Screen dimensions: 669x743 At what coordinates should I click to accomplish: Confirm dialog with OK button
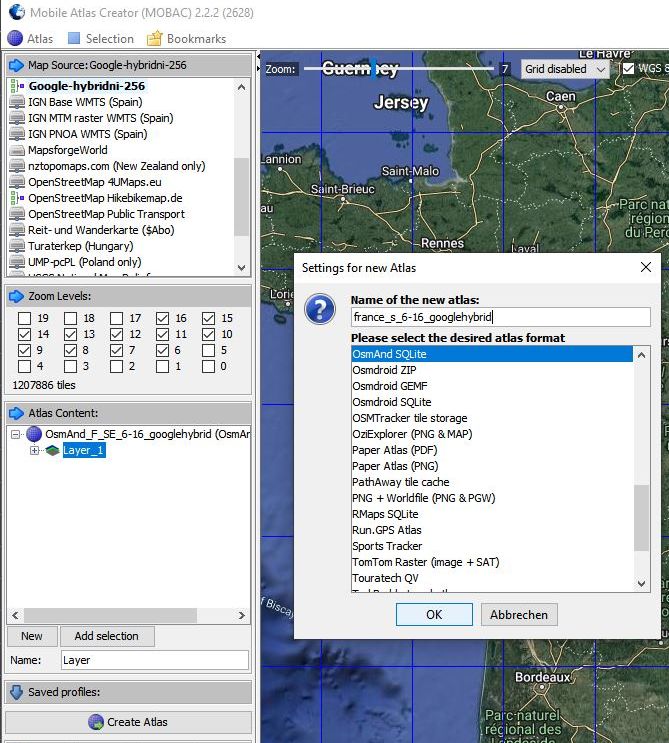coord(434,615)
